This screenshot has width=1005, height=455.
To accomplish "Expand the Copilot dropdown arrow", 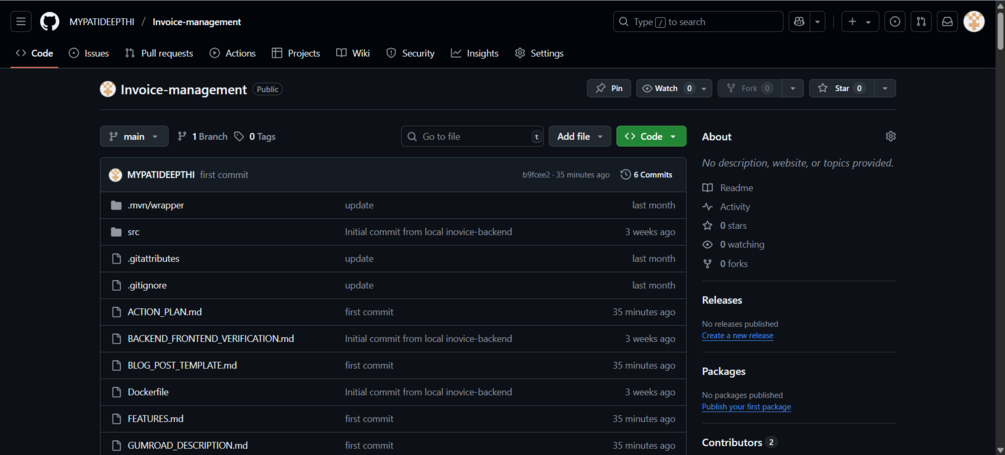I will point(817,22).
